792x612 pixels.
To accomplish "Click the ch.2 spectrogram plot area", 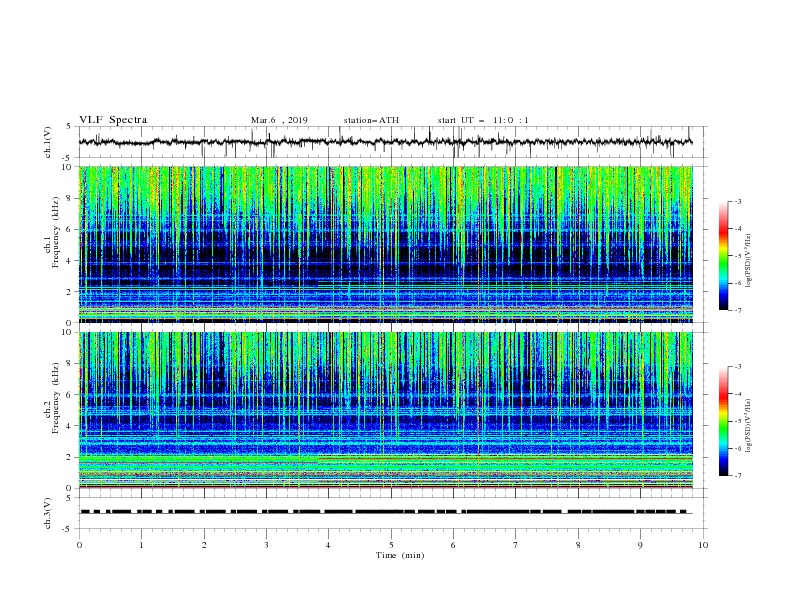I will click(x=386, y=410).
